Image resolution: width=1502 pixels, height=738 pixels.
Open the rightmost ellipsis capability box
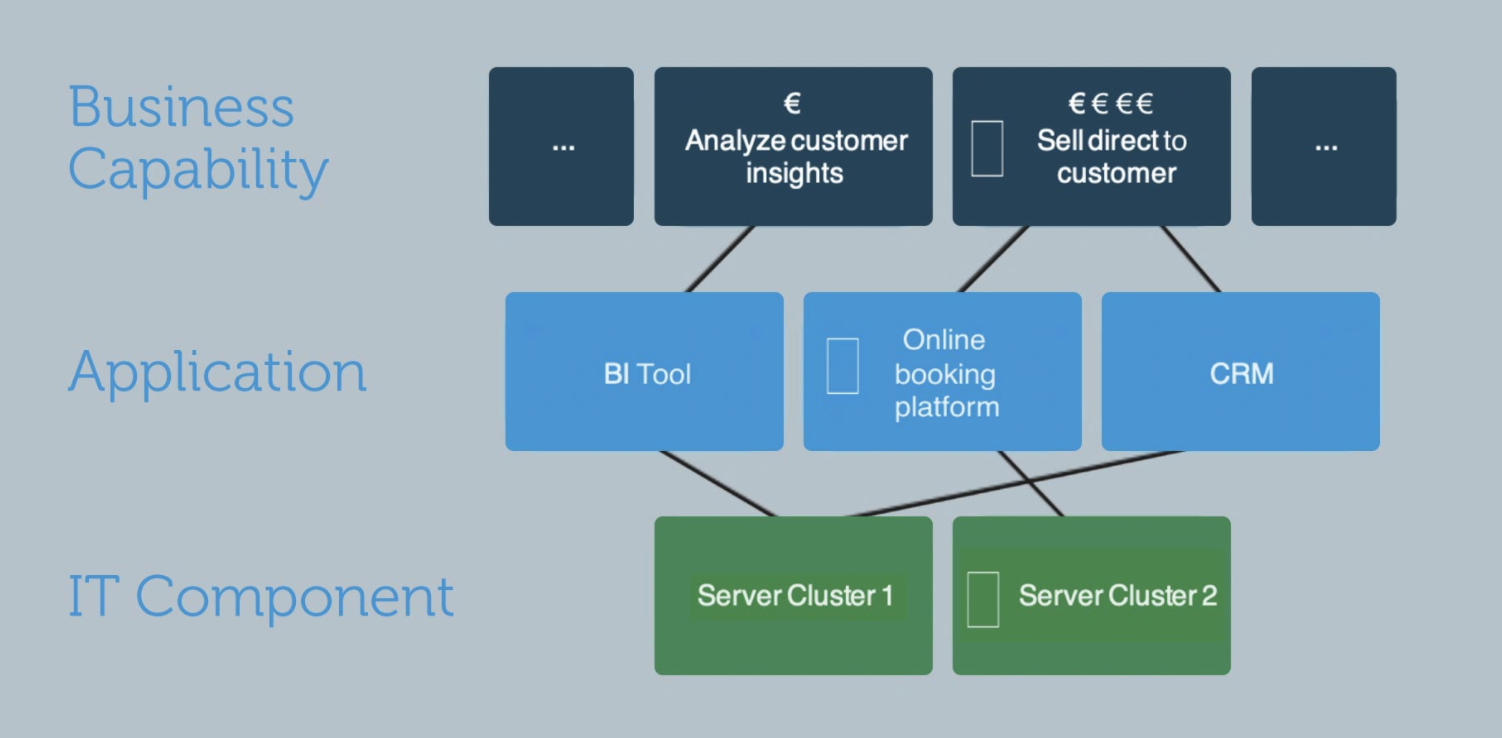pos(1323,146)
